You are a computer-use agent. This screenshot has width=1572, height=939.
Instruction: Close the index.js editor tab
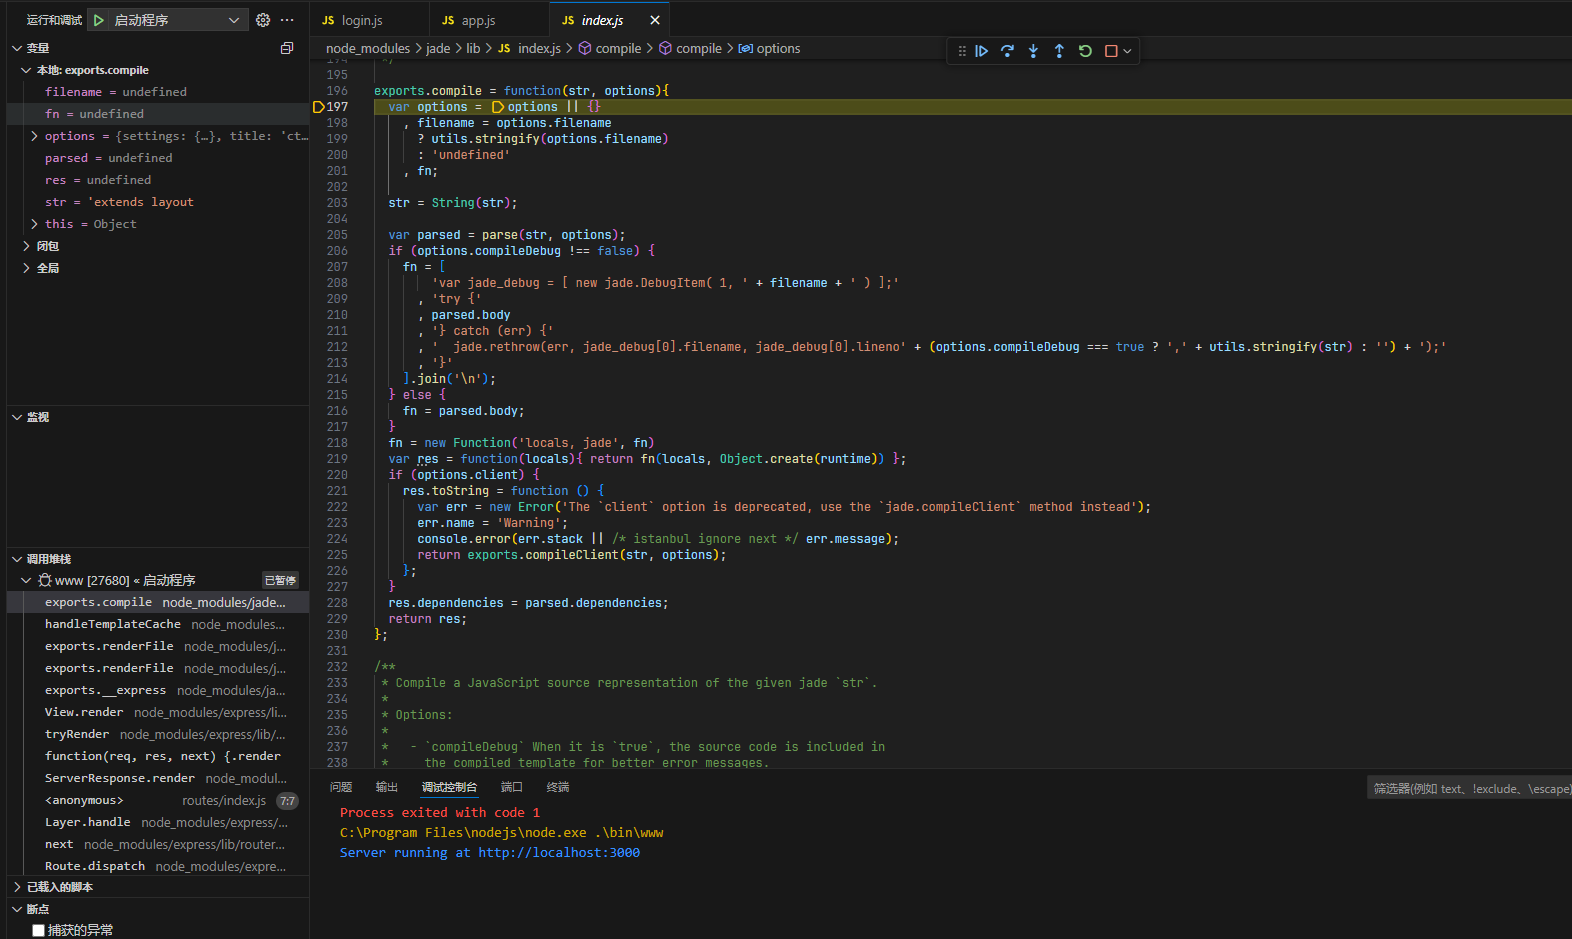pos(655,20)
